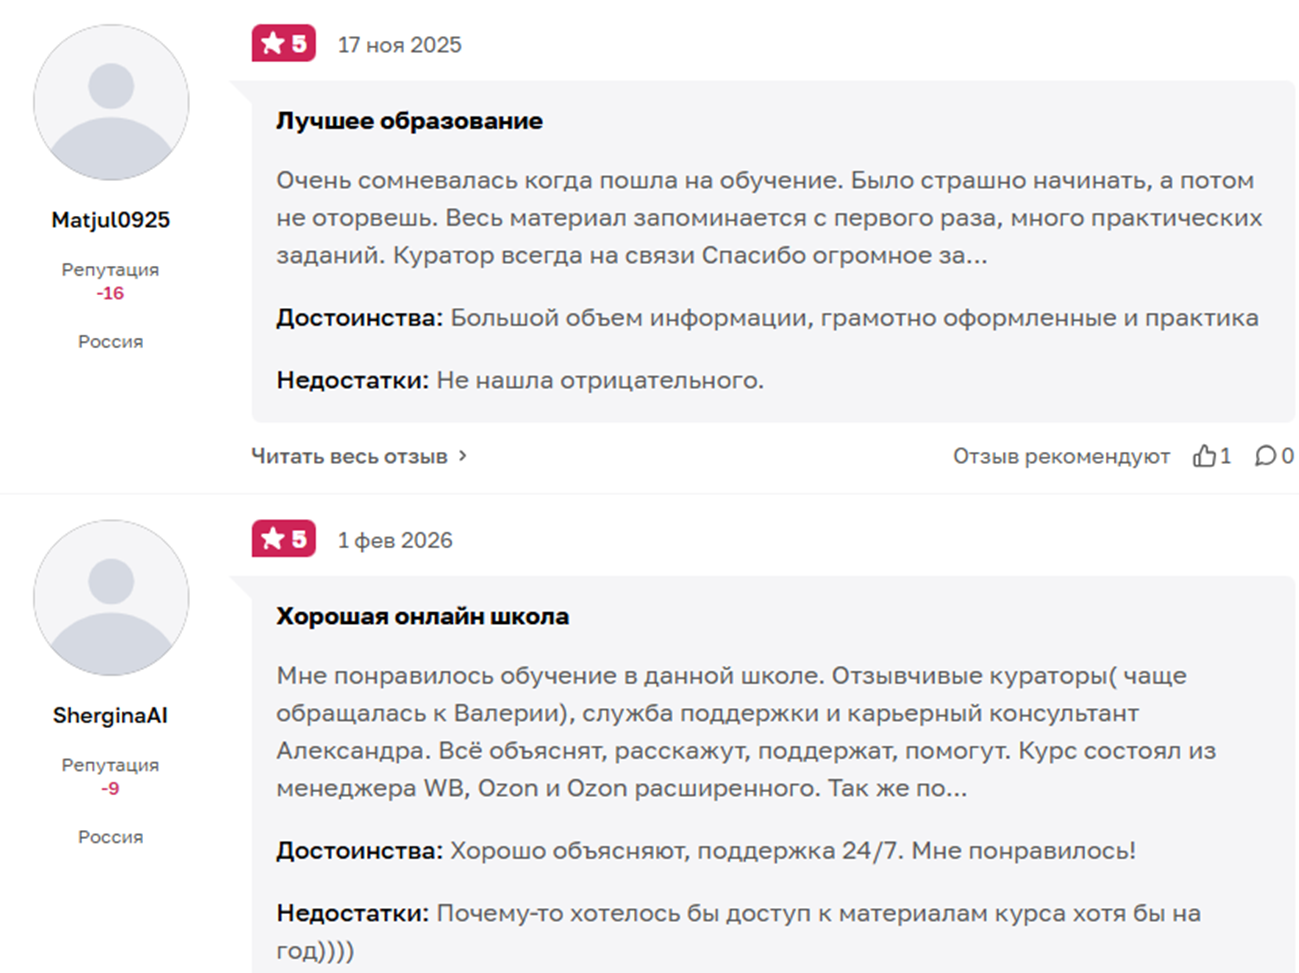Image resolution: width=1299 pixels, height=973 pixels.
Task: Click the truncated text of SherginaAI's review
Action: tap(745, 732)
